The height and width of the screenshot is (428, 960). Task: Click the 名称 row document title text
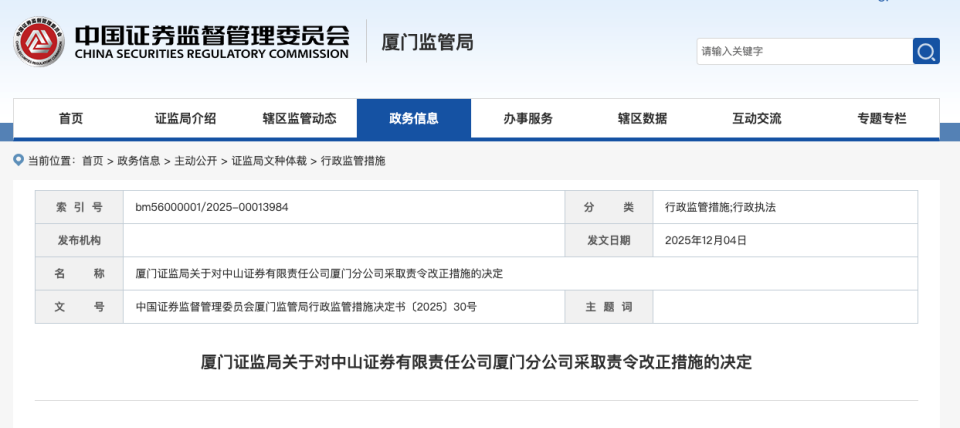click(x=319, y=274)
